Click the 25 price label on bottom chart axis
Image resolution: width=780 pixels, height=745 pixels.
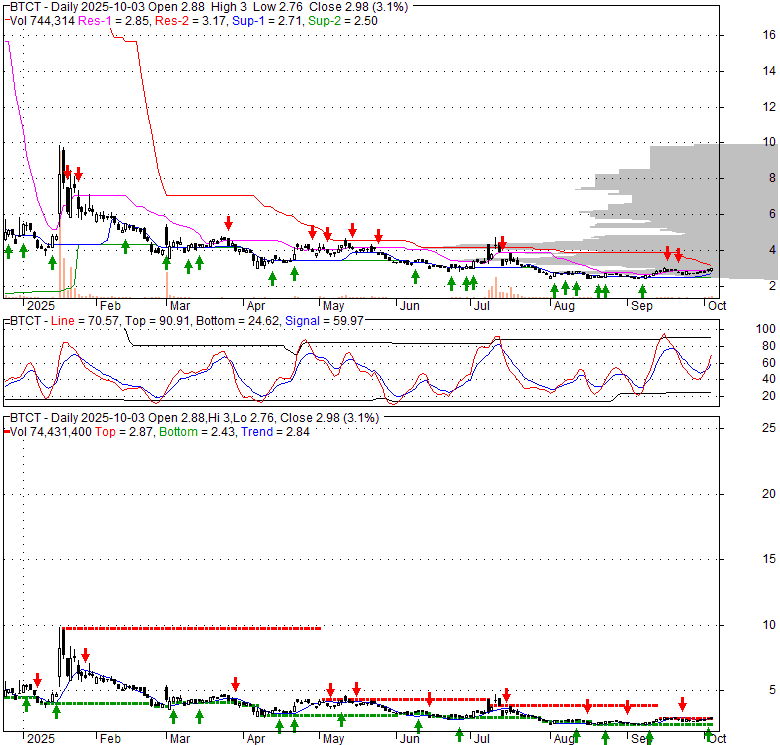(x=769, y=428)
